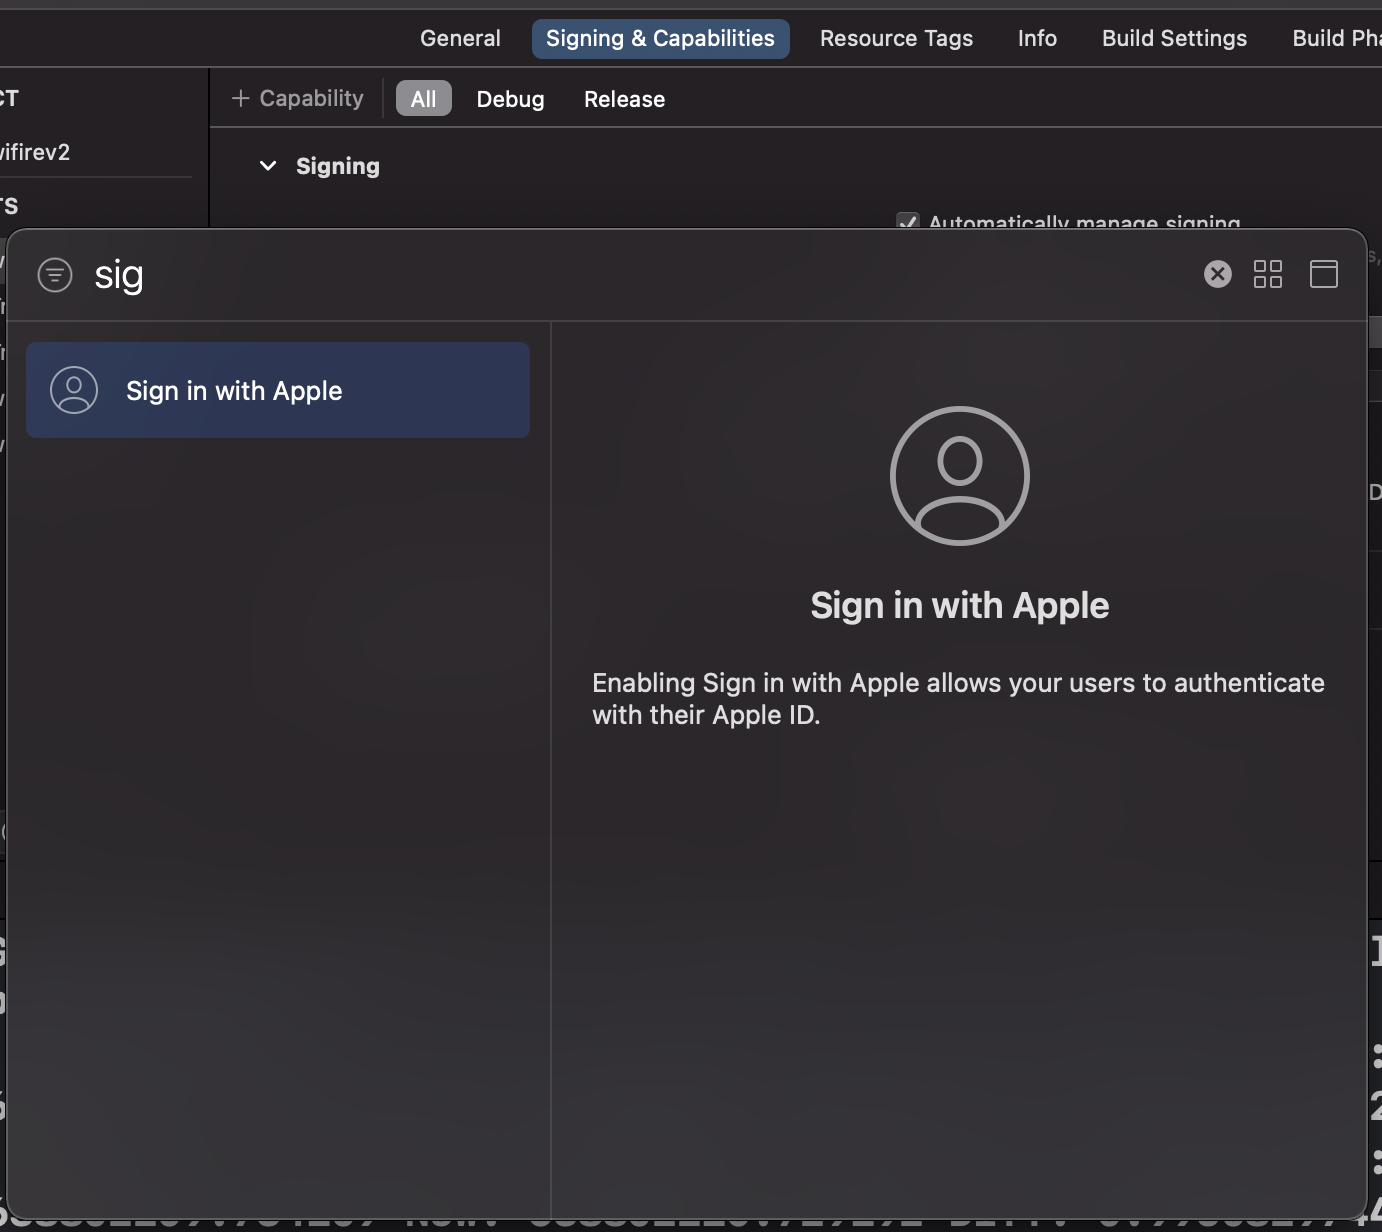This screenshot has height=1232, width=1382.
Task: Click the person icon in Sign in with Apple row
Action: 74,390
